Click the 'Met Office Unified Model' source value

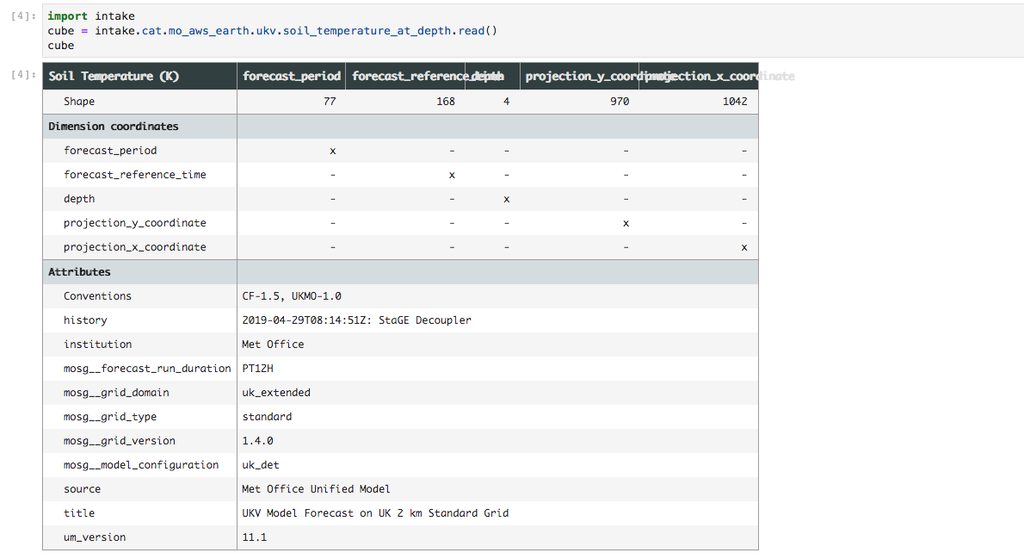click(316, 489)
